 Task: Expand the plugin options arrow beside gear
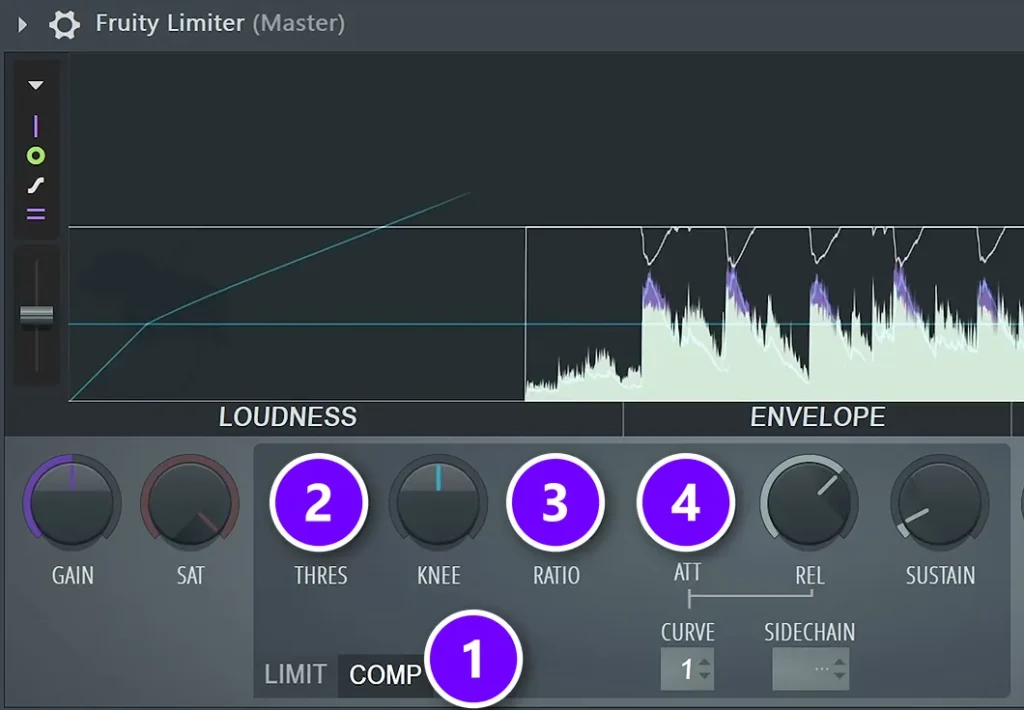click(22, 25)
